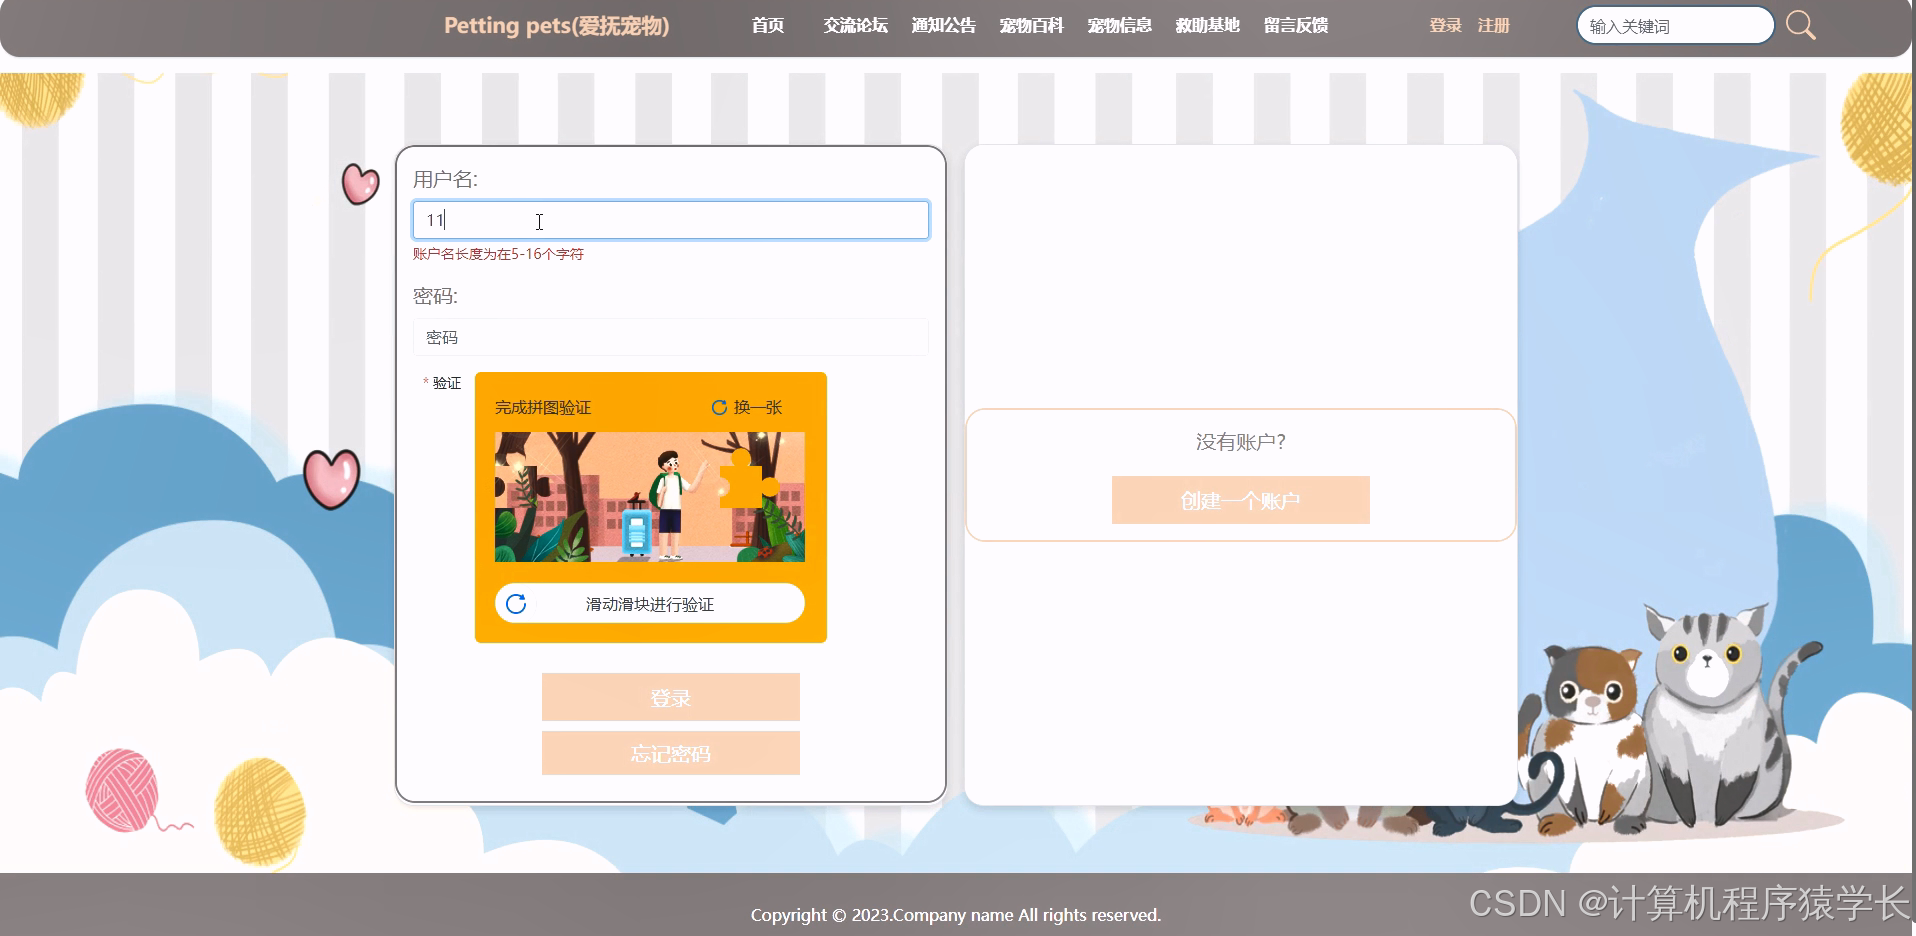Click the puzzle captcha image

coord(650,497)
